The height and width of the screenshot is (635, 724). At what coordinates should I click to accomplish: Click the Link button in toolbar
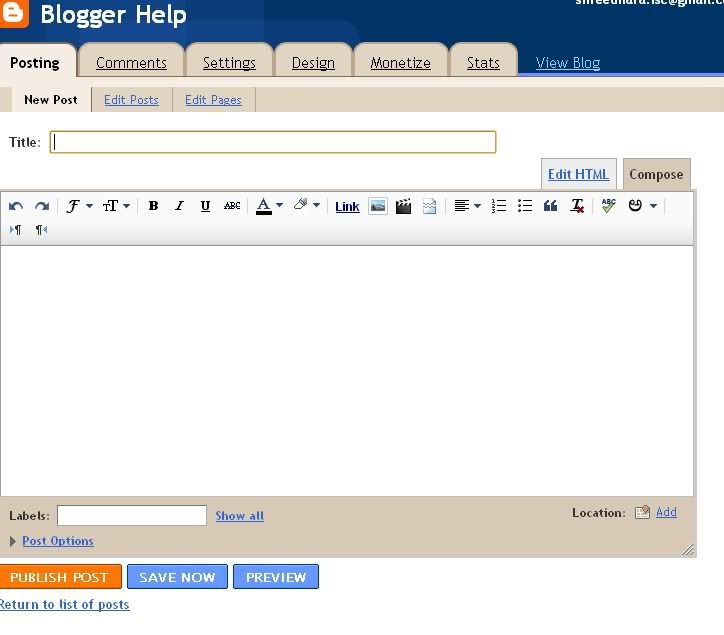(347, 207)
